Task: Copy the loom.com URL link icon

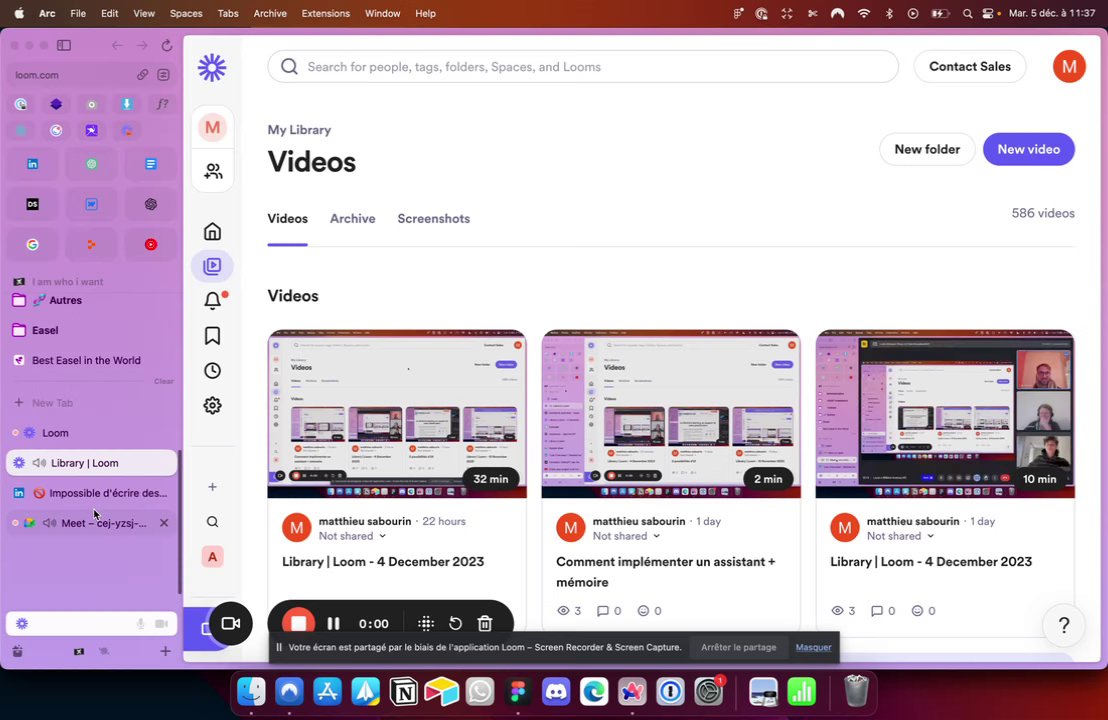Action: 142,74
